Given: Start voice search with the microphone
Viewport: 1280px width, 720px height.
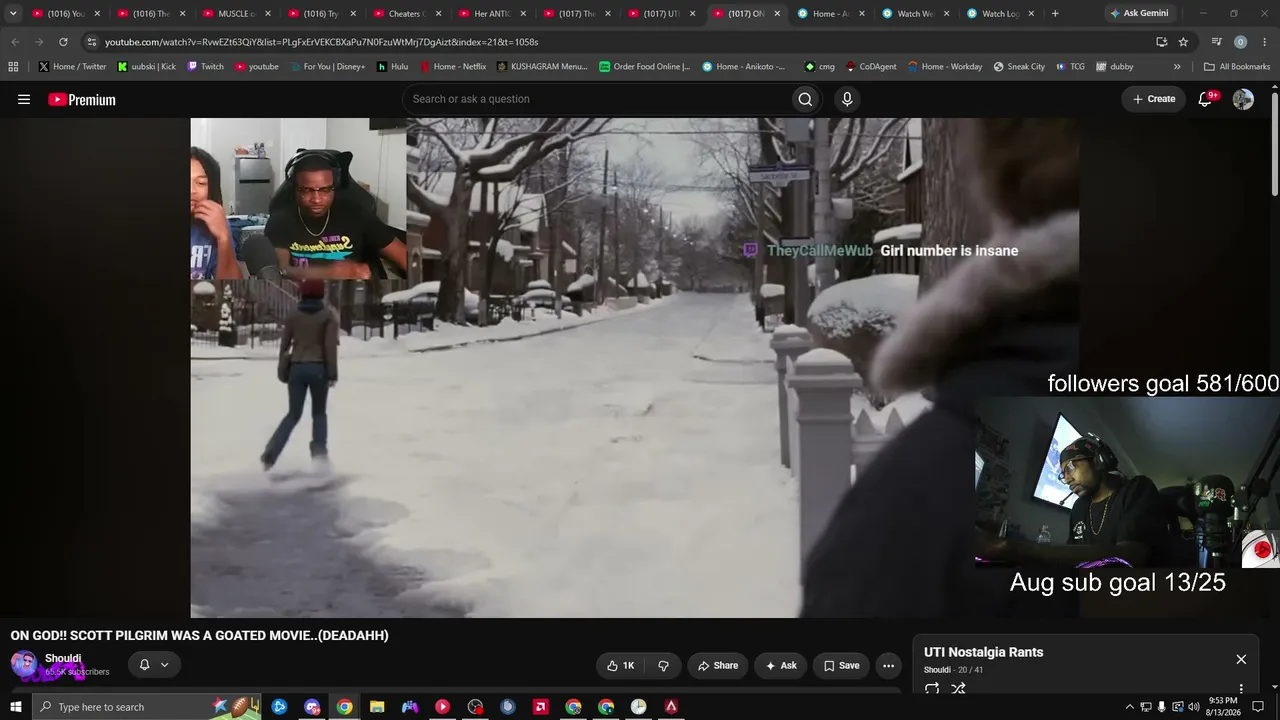Looking at the screenshot, I should (847, 99).
